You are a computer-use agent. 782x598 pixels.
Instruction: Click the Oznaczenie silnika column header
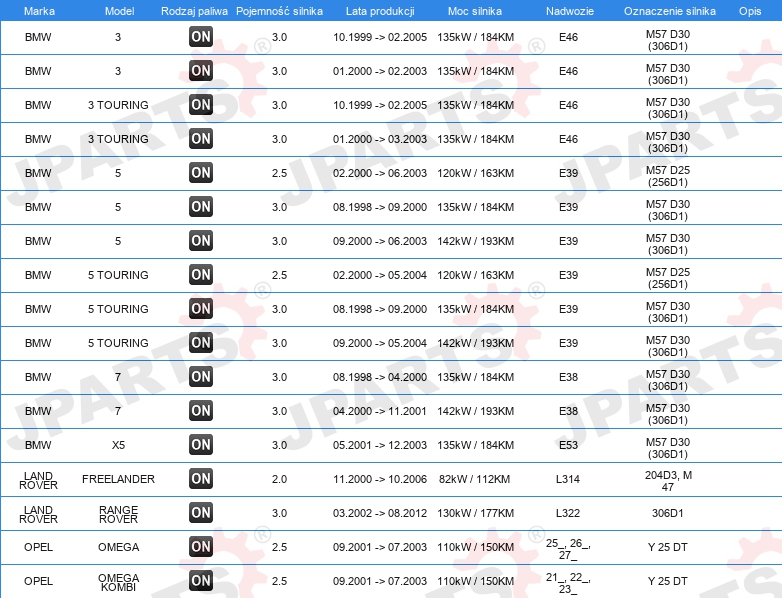(669, 11)
